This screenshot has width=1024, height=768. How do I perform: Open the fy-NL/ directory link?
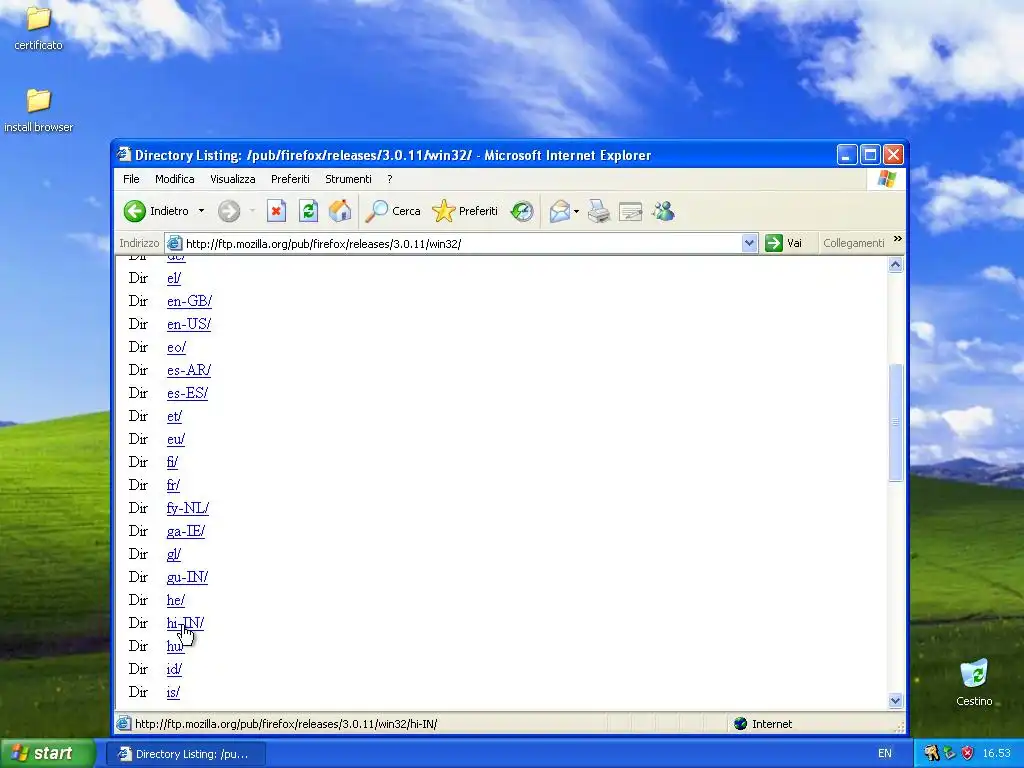188,508
